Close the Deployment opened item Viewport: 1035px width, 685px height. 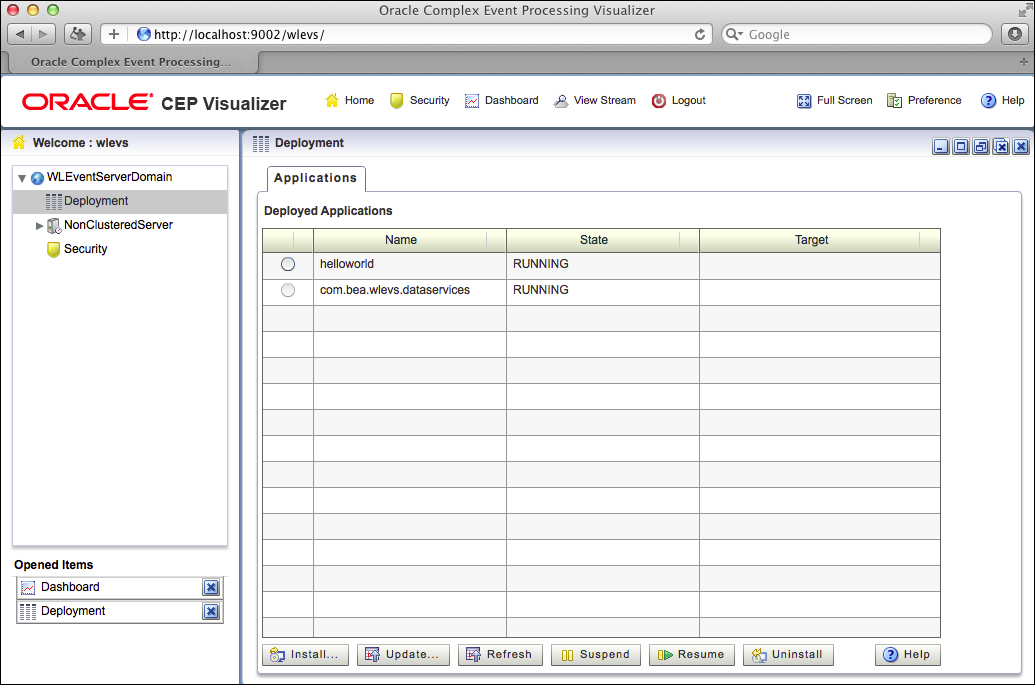pyautogui.click(x=211, y=612)
